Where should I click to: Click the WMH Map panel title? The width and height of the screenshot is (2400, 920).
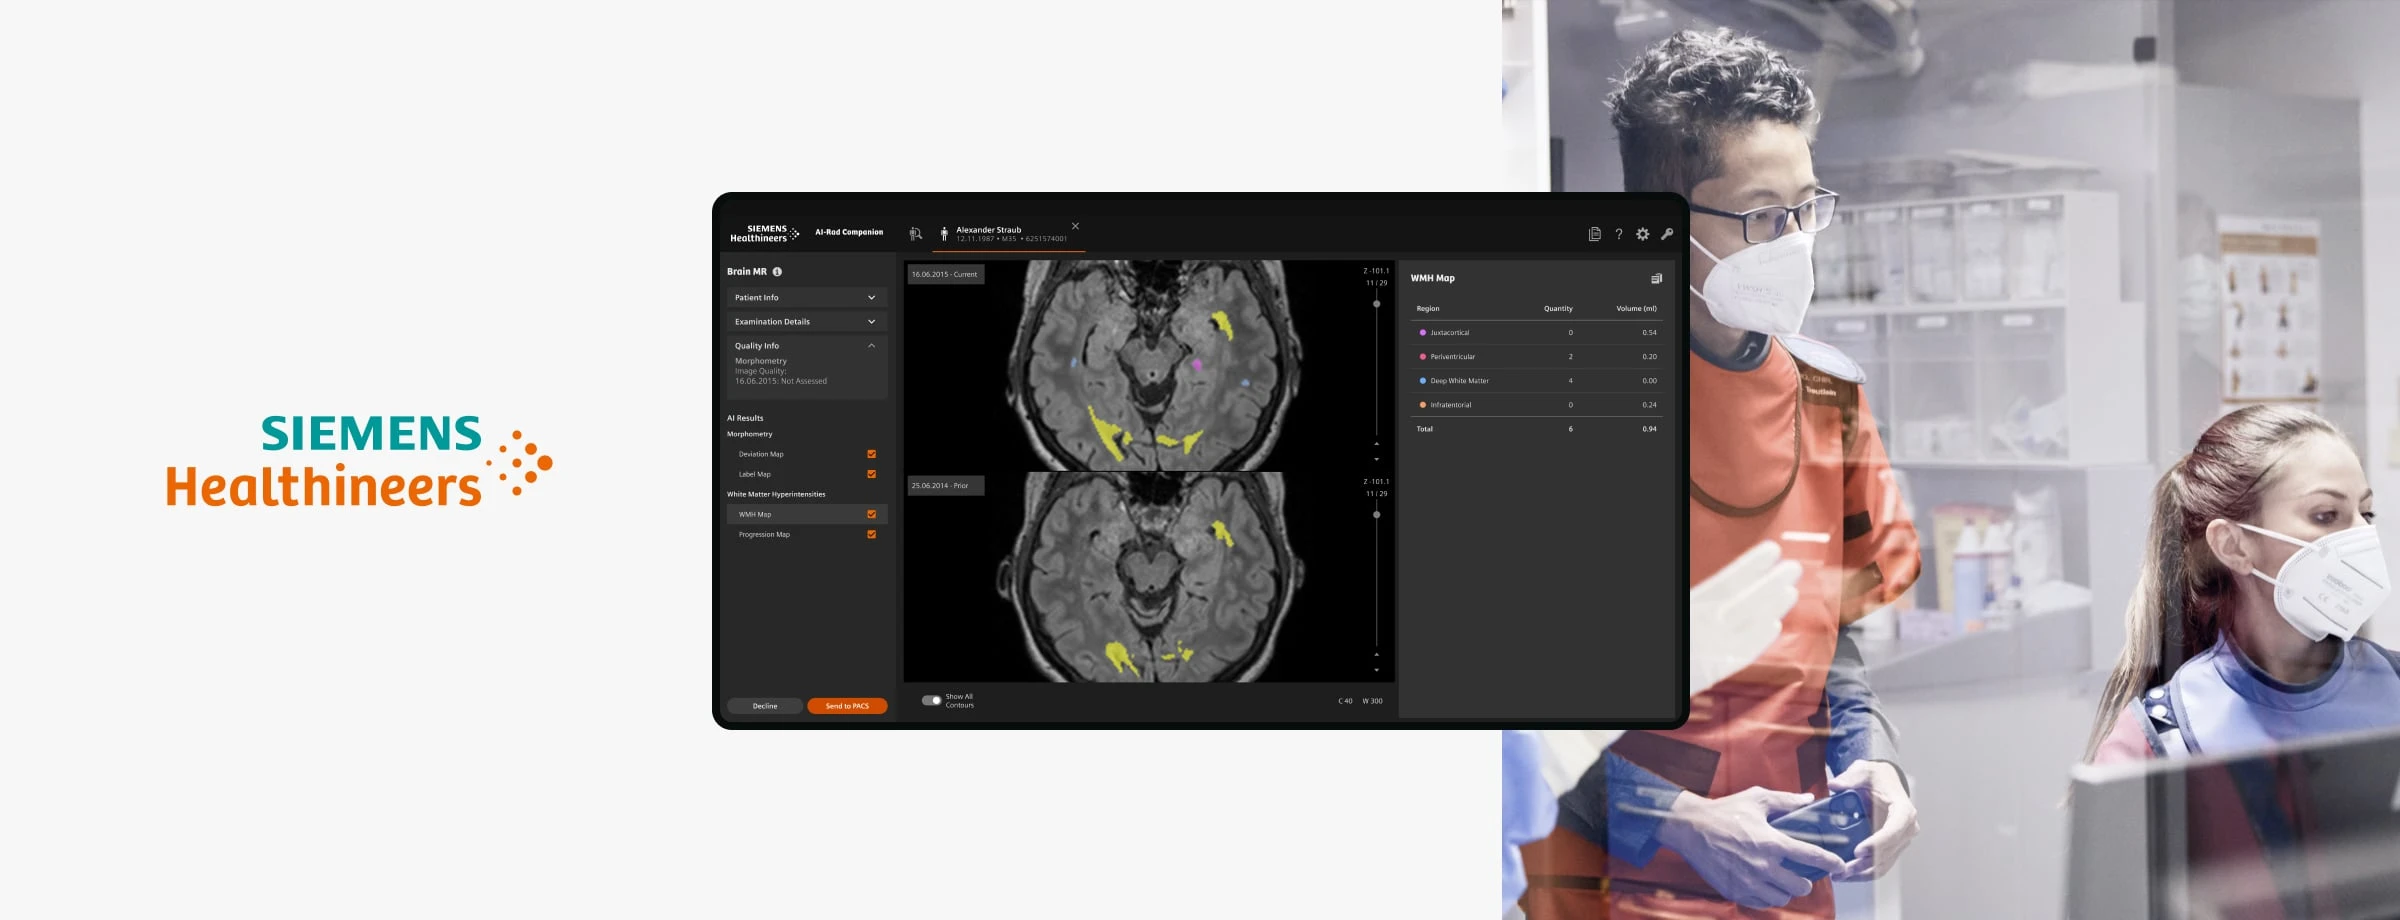(x=1433, y=278)
